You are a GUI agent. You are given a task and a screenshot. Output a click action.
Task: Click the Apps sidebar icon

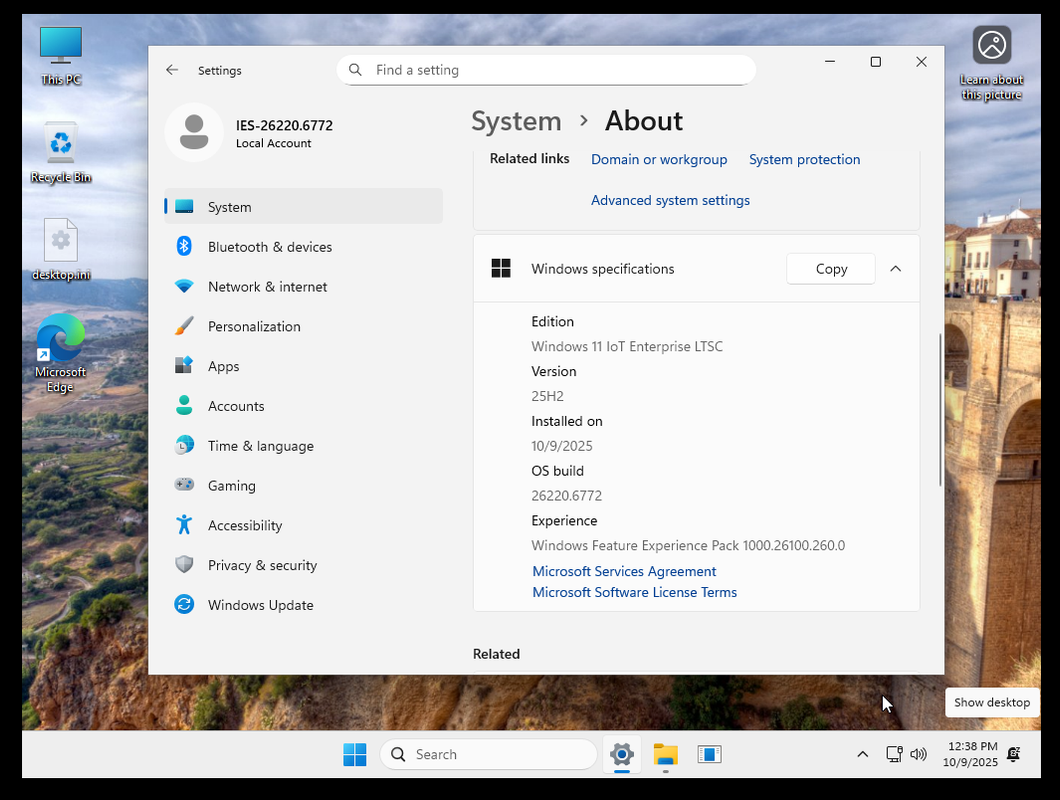tap(184, 366)
